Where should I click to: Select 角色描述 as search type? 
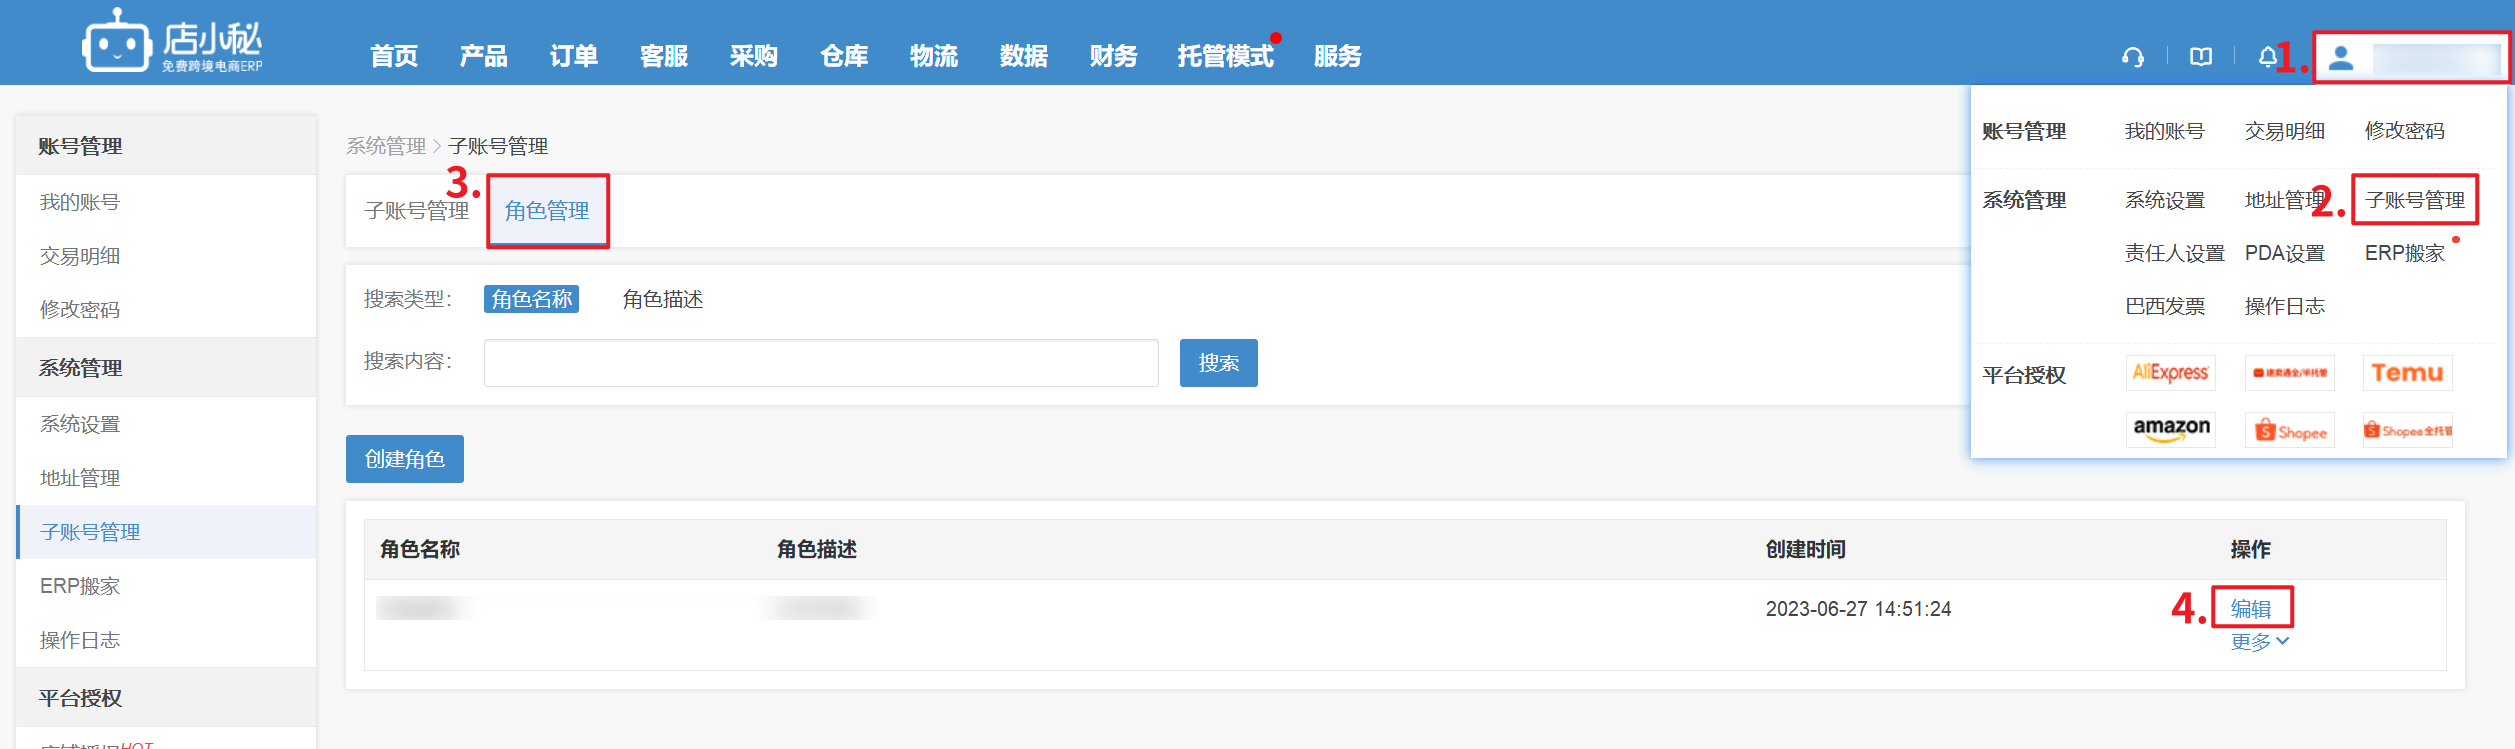point(663,299)
